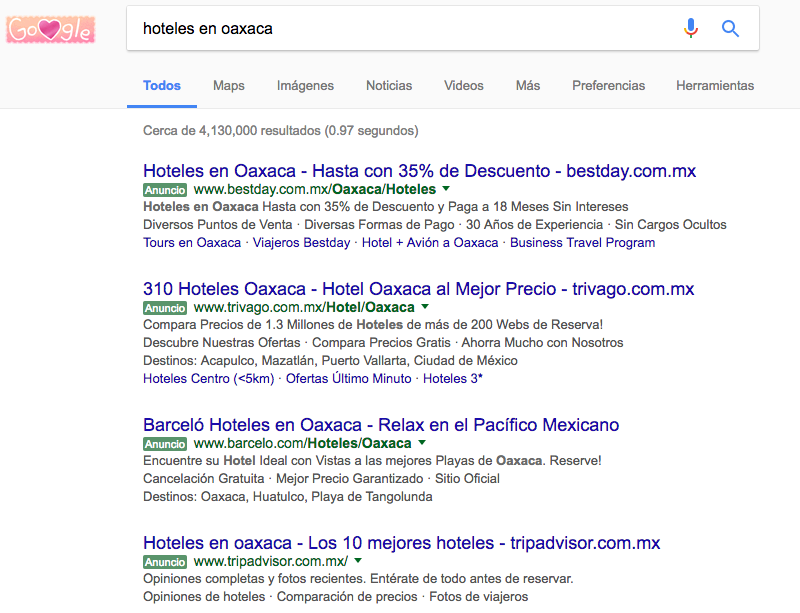Expand the dropdown arrow next to trivago.com.mx URL
Viewport: 800px width, 613px height.
pyautogui.click(x=424, y=307)
